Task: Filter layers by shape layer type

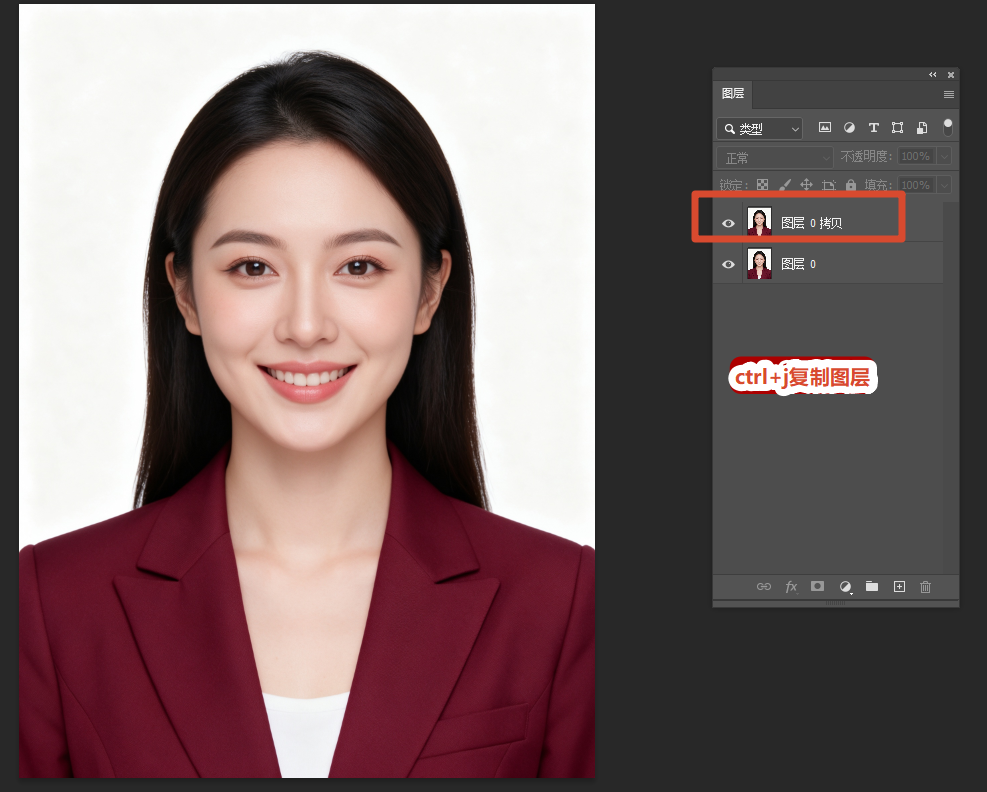Action: tap(898, 128)
